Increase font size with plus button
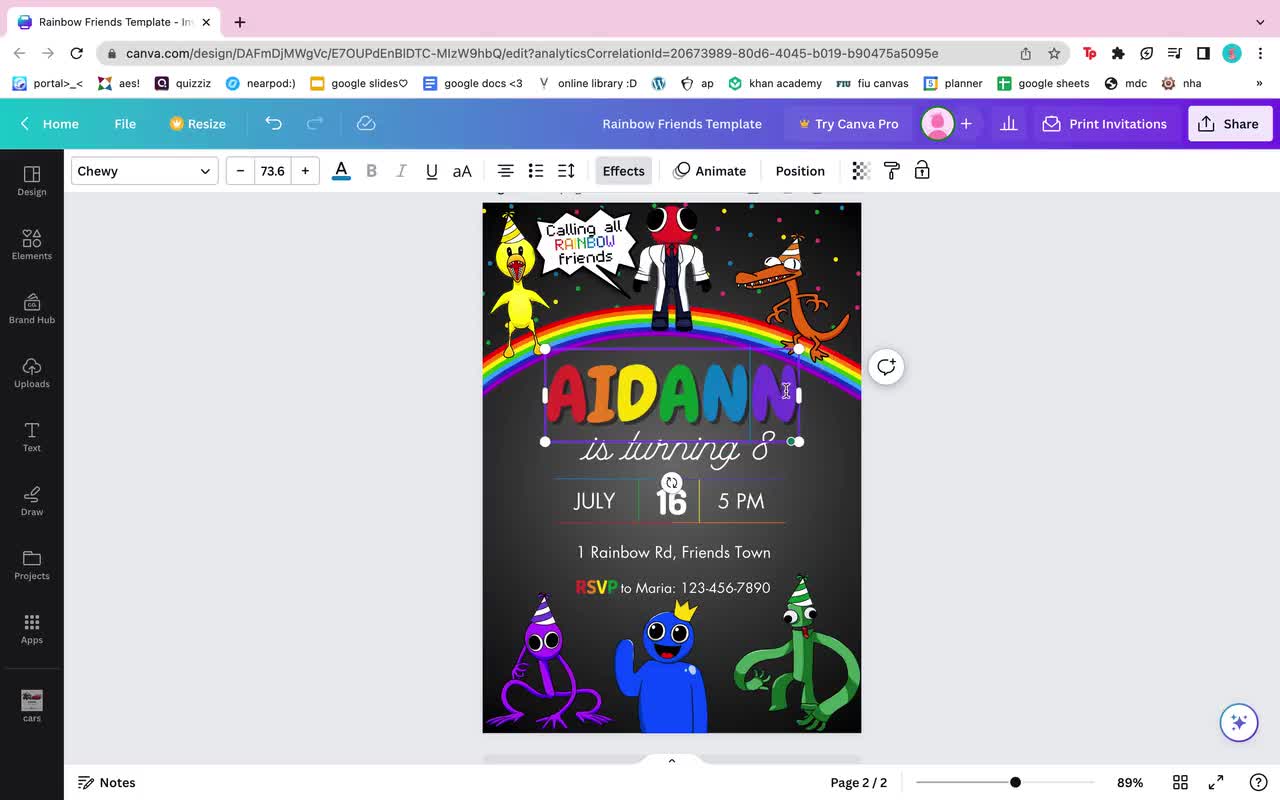This screenshot has width=1280, height=800. pyautogui.click(x=305, y=171)
